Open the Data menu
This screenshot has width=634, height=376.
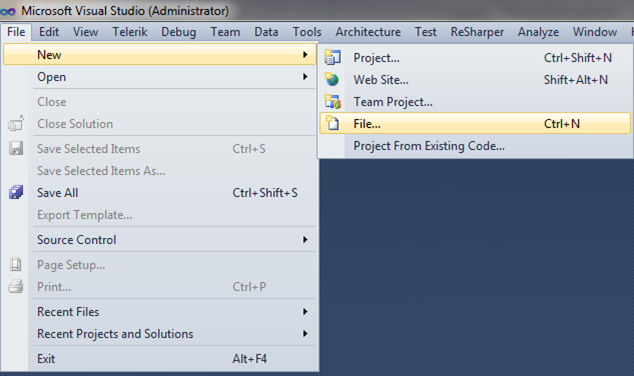click(266, 32)
